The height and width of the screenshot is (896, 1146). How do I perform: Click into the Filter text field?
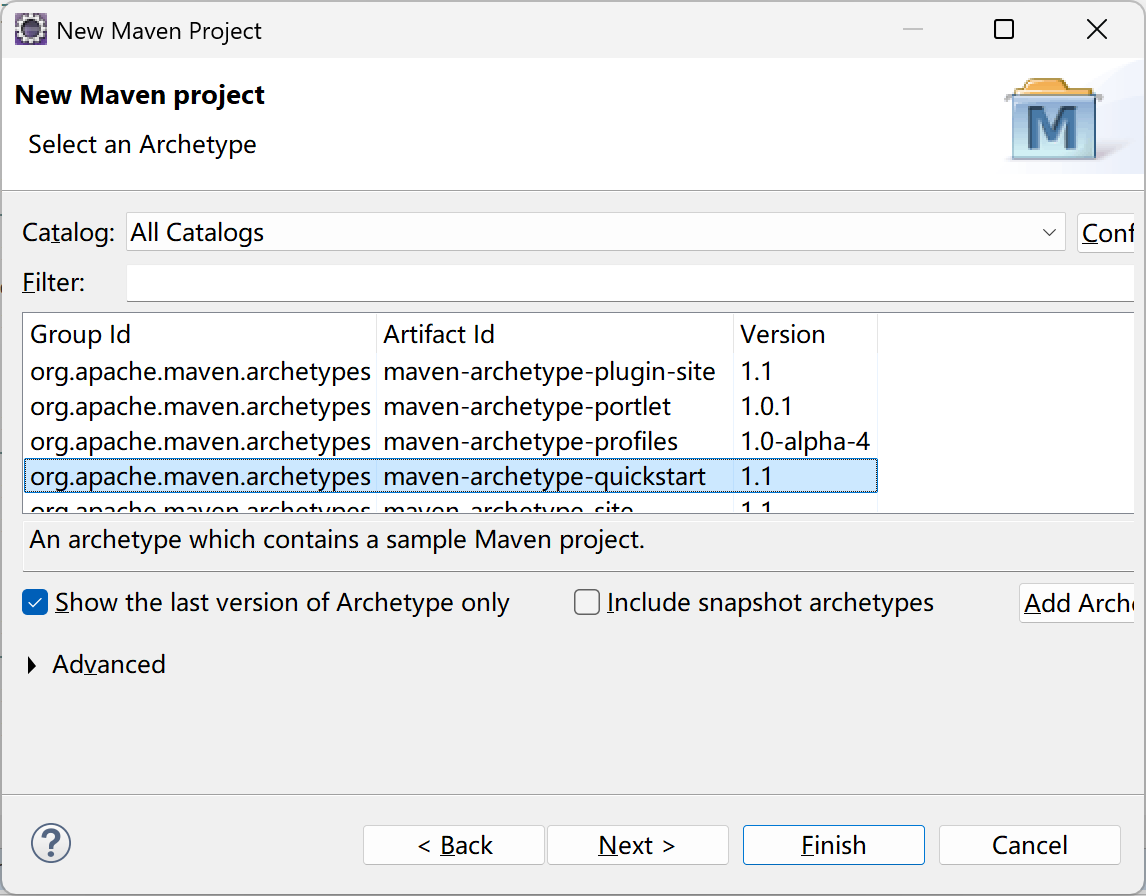(x=630, y=283)
